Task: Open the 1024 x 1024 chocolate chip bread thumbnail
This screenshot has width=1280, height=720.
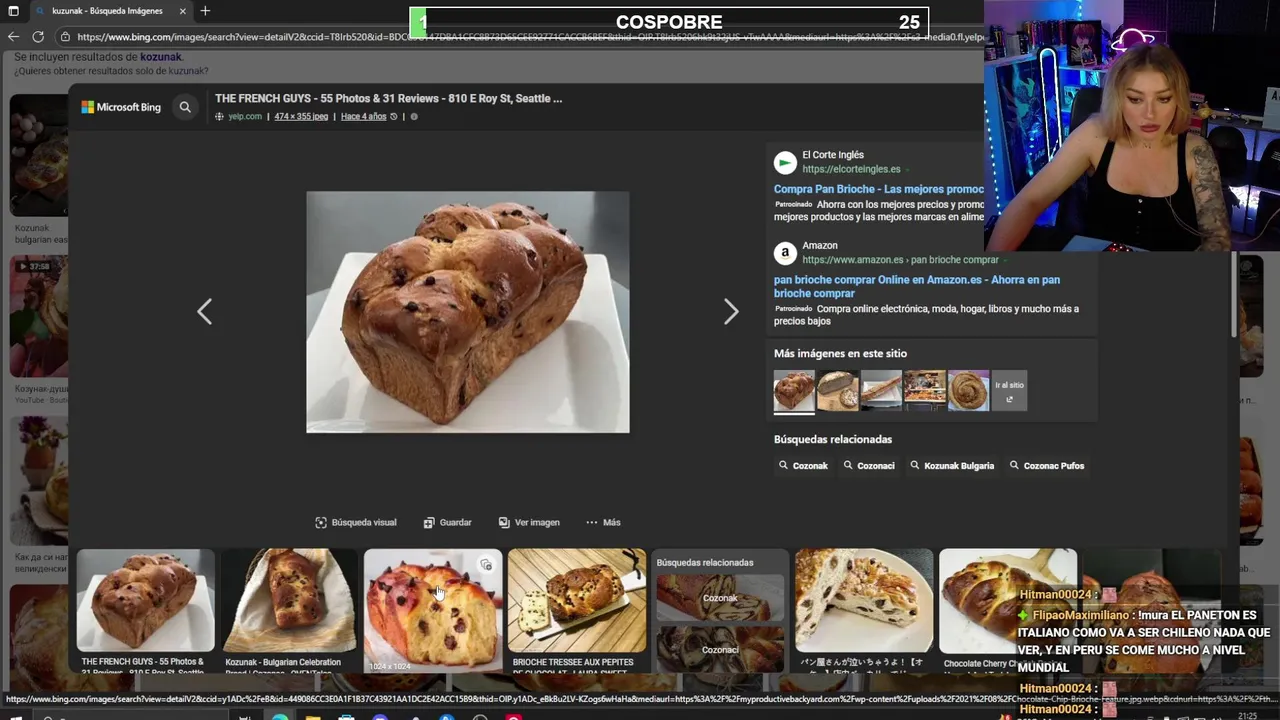Action: (433, 609)
